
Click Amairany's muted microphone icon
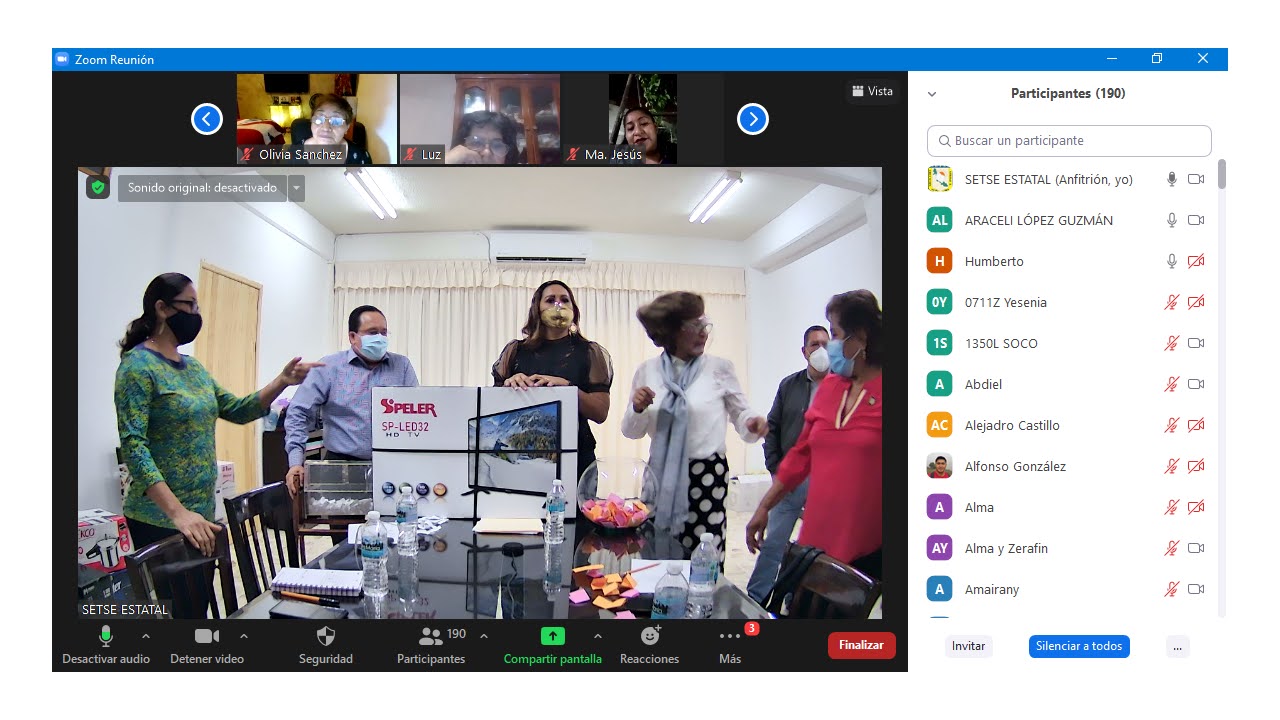click(x=1172, y=589)
